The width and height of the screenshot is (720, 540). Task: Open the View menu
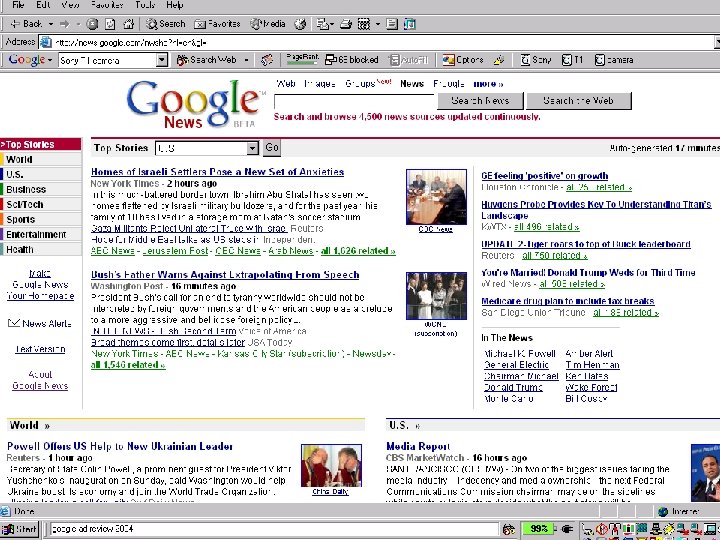coord(70,5)
